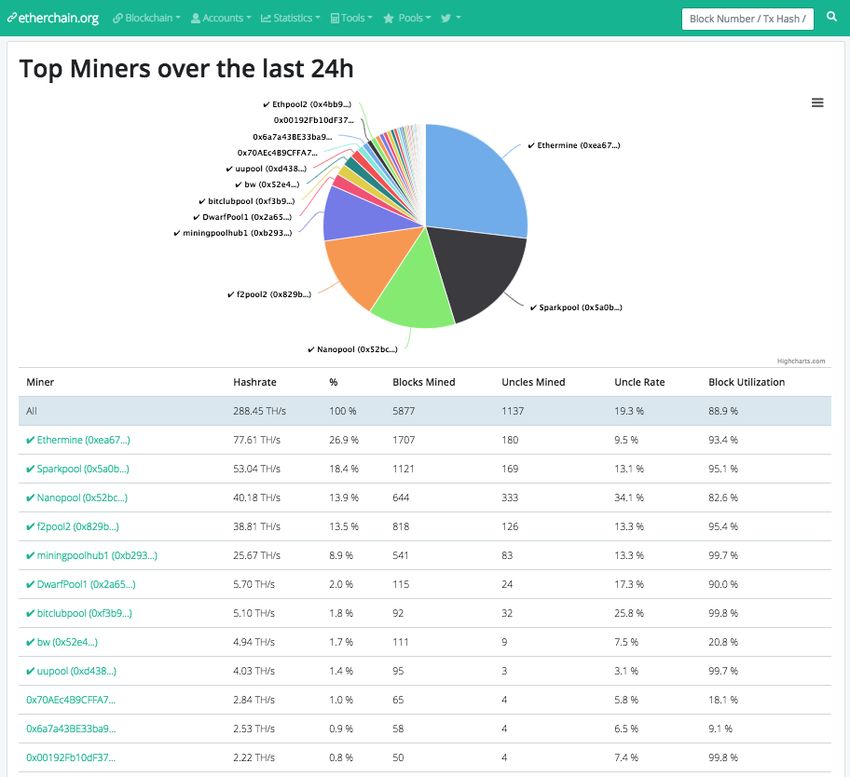Open the miningpoolhub1 table link
This screenshot has height=777, width=850.
click(x=92, y=555)
